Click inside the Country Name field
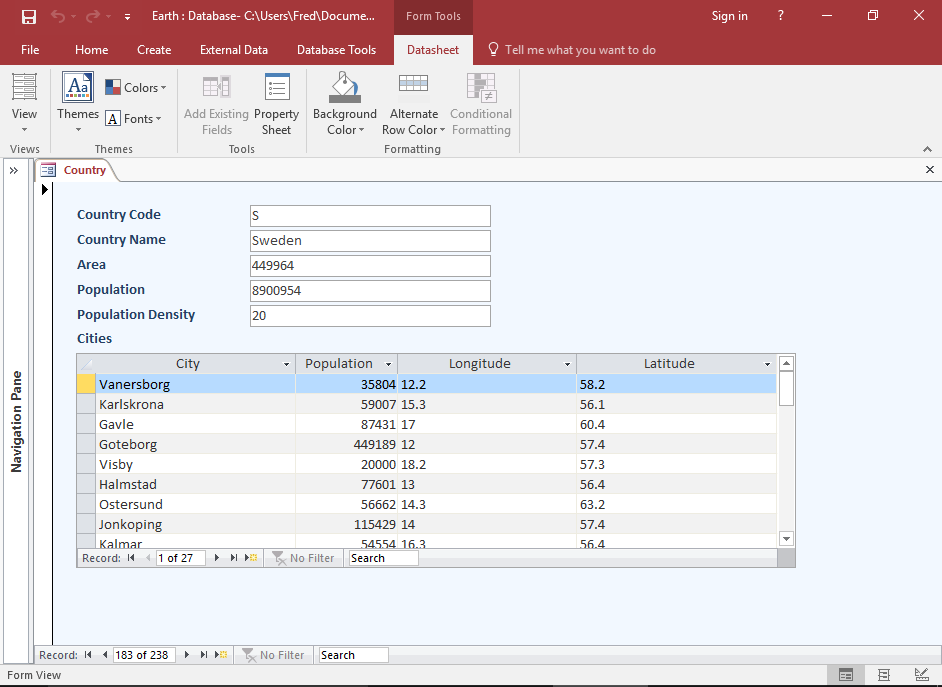The image size is (942, 687). [x=370, y=240]
